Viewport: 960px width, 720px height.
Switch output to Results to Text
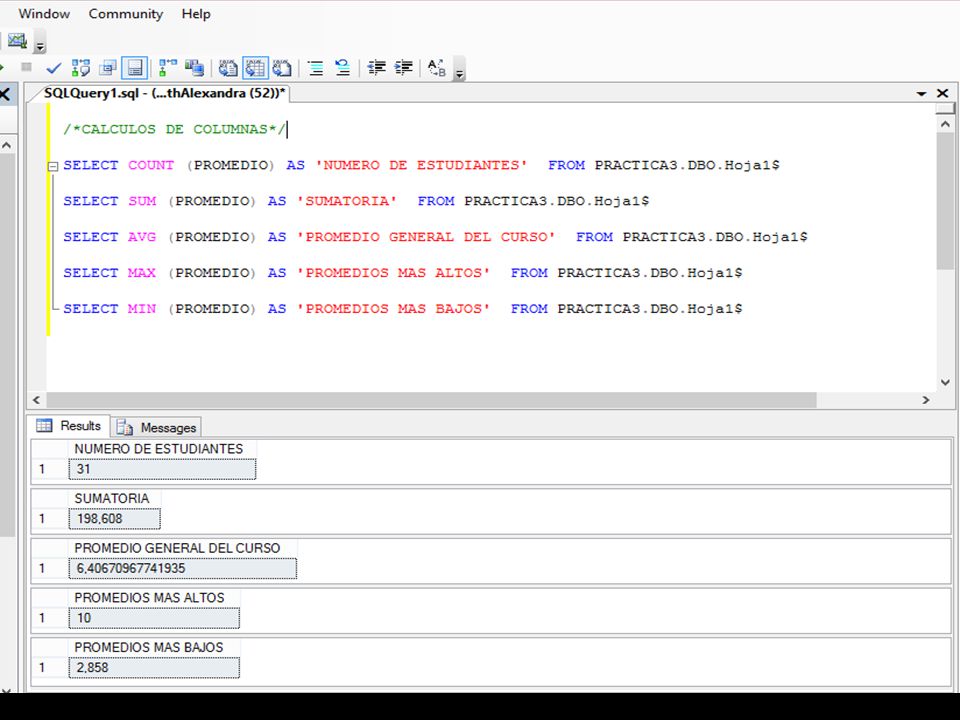(x=228, y=68)
